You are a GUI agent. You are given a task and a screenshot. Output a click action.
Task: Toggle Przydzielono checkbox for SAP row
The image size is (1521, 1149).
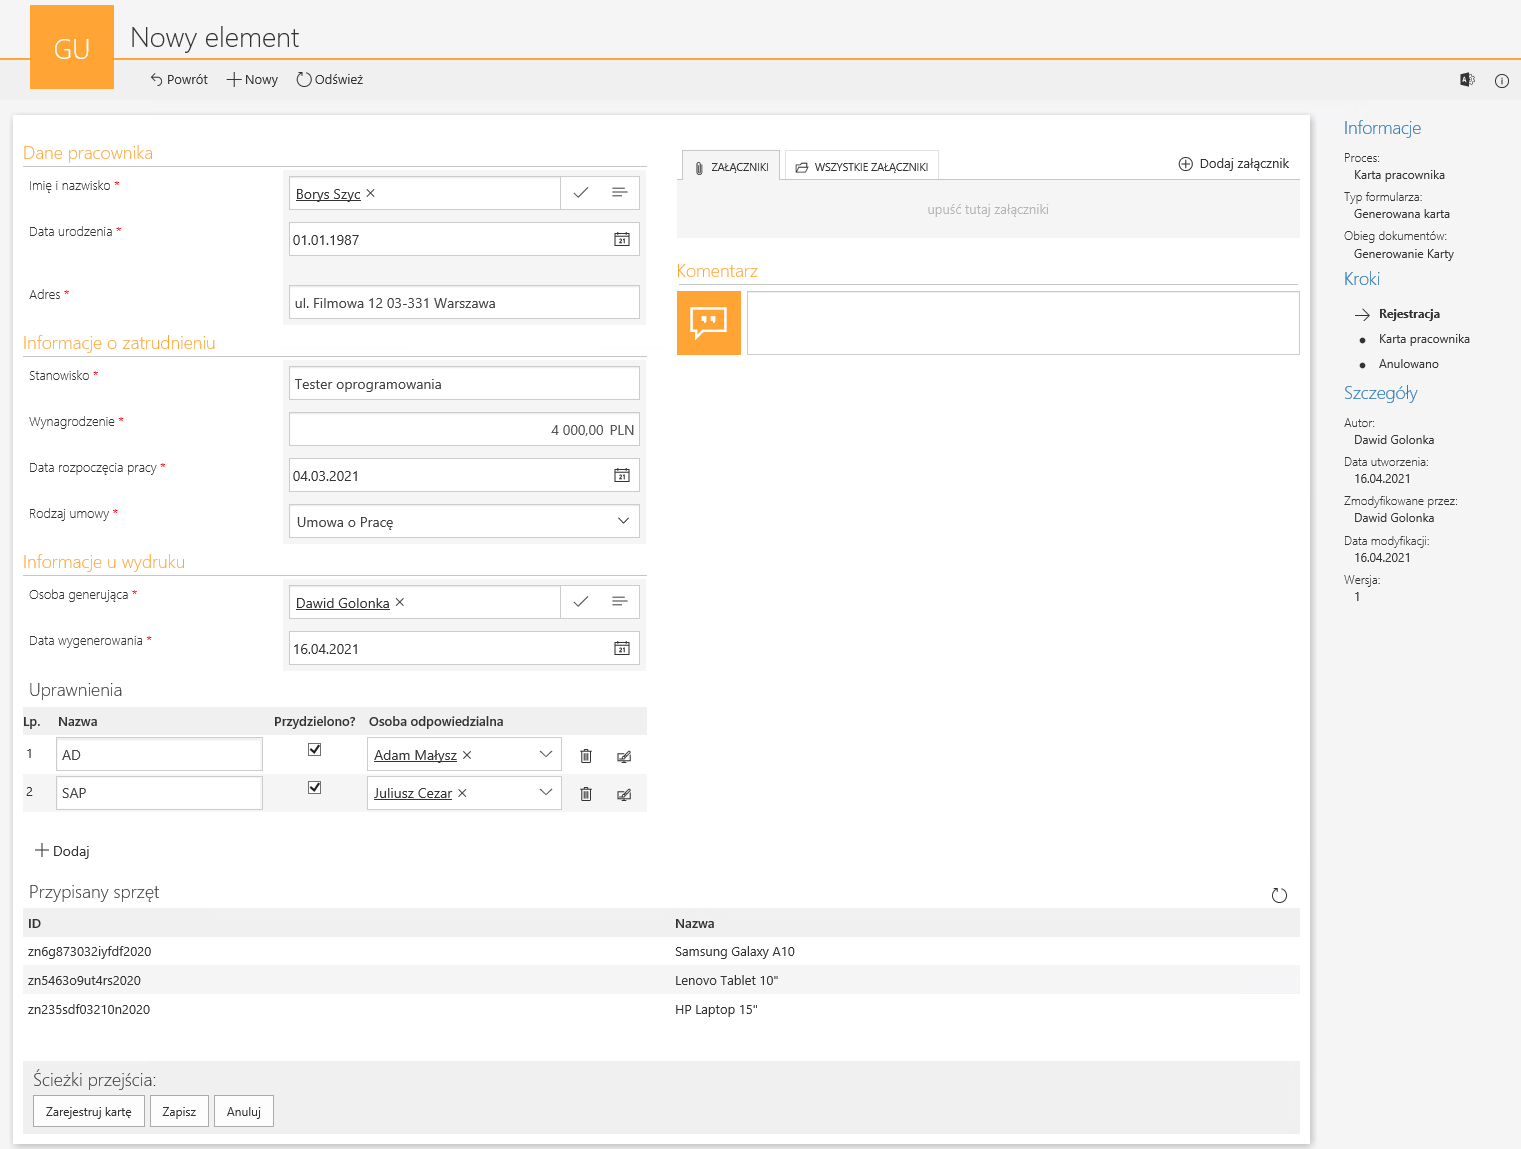[314, 787]
